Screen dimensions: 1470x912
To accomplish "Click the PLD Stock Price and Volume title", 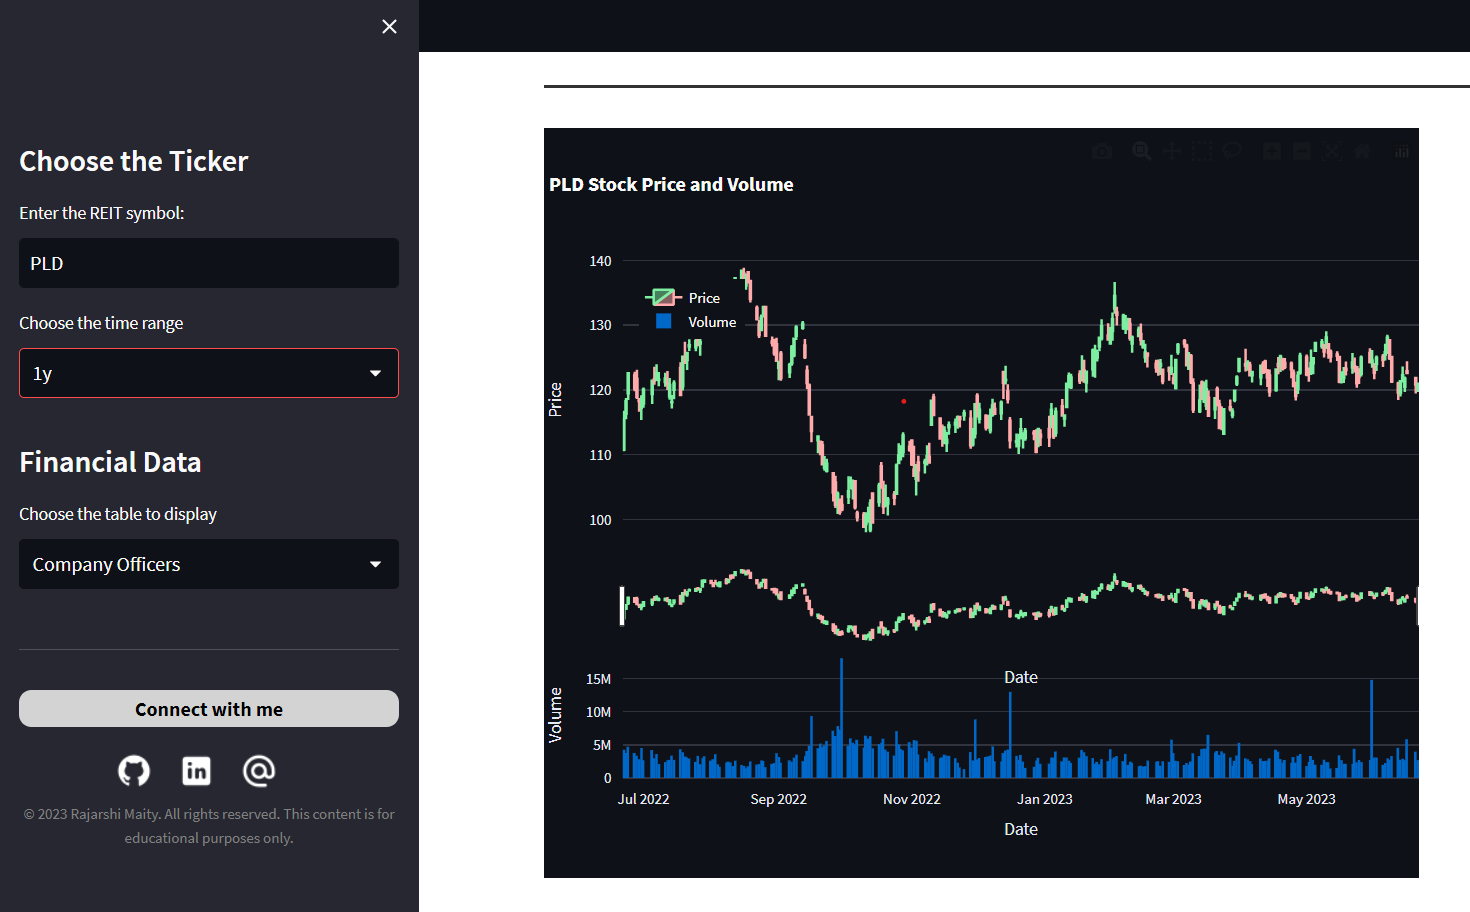I will 671,184.
